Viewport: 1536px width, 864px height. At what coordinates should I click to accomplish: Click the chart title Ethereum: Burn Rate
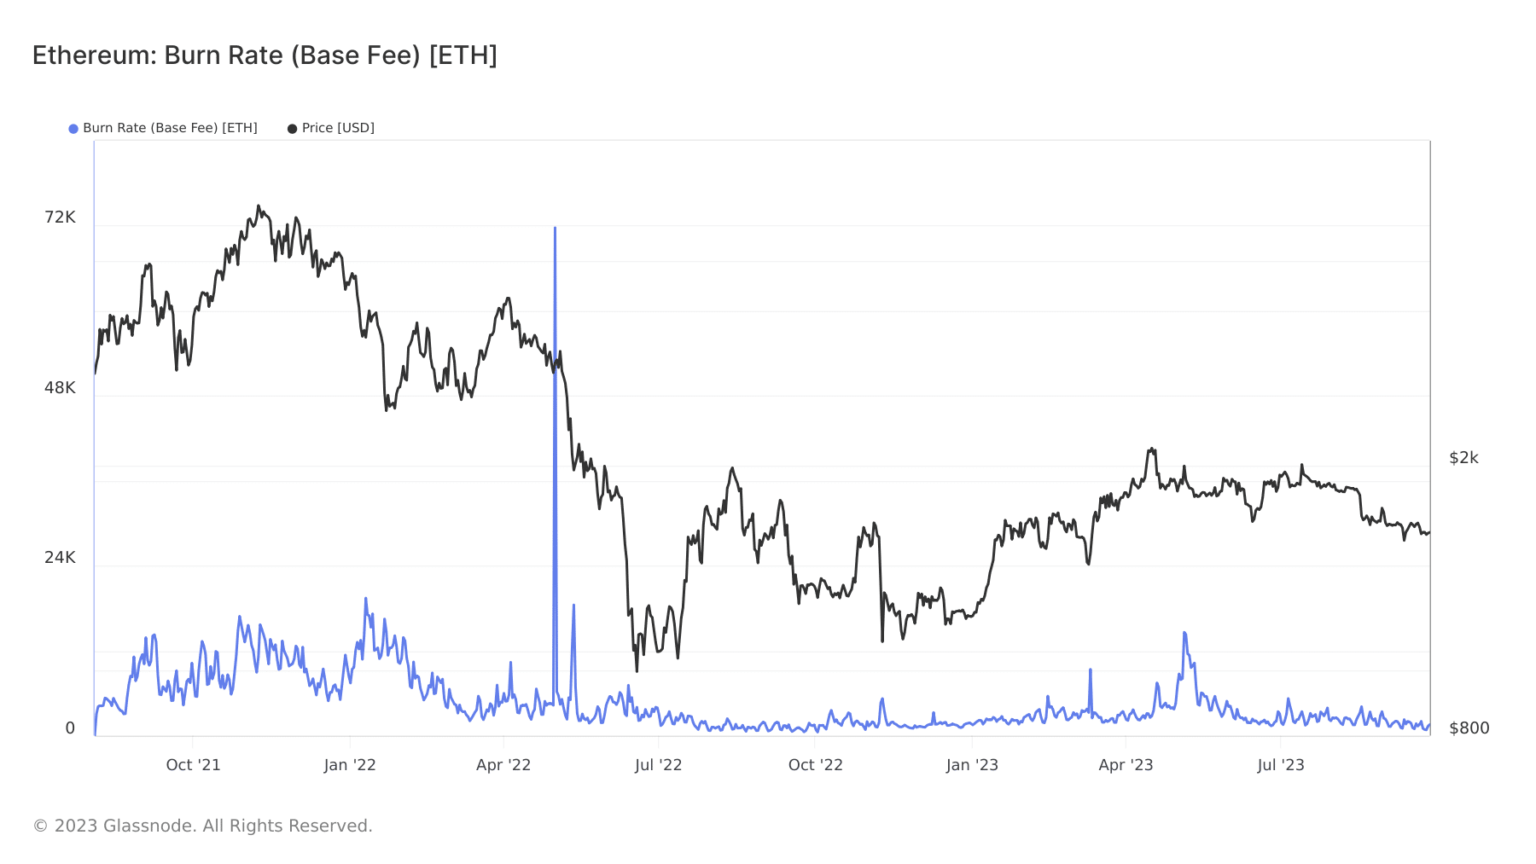coord(265,55)
